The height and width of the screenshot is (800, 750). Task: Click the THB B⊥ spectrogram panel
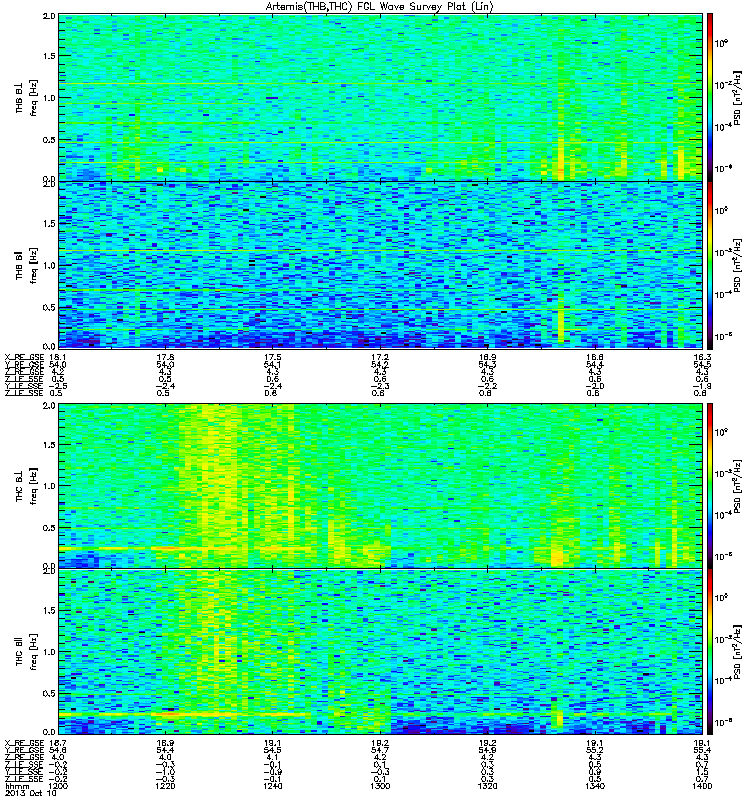(380, 97)
